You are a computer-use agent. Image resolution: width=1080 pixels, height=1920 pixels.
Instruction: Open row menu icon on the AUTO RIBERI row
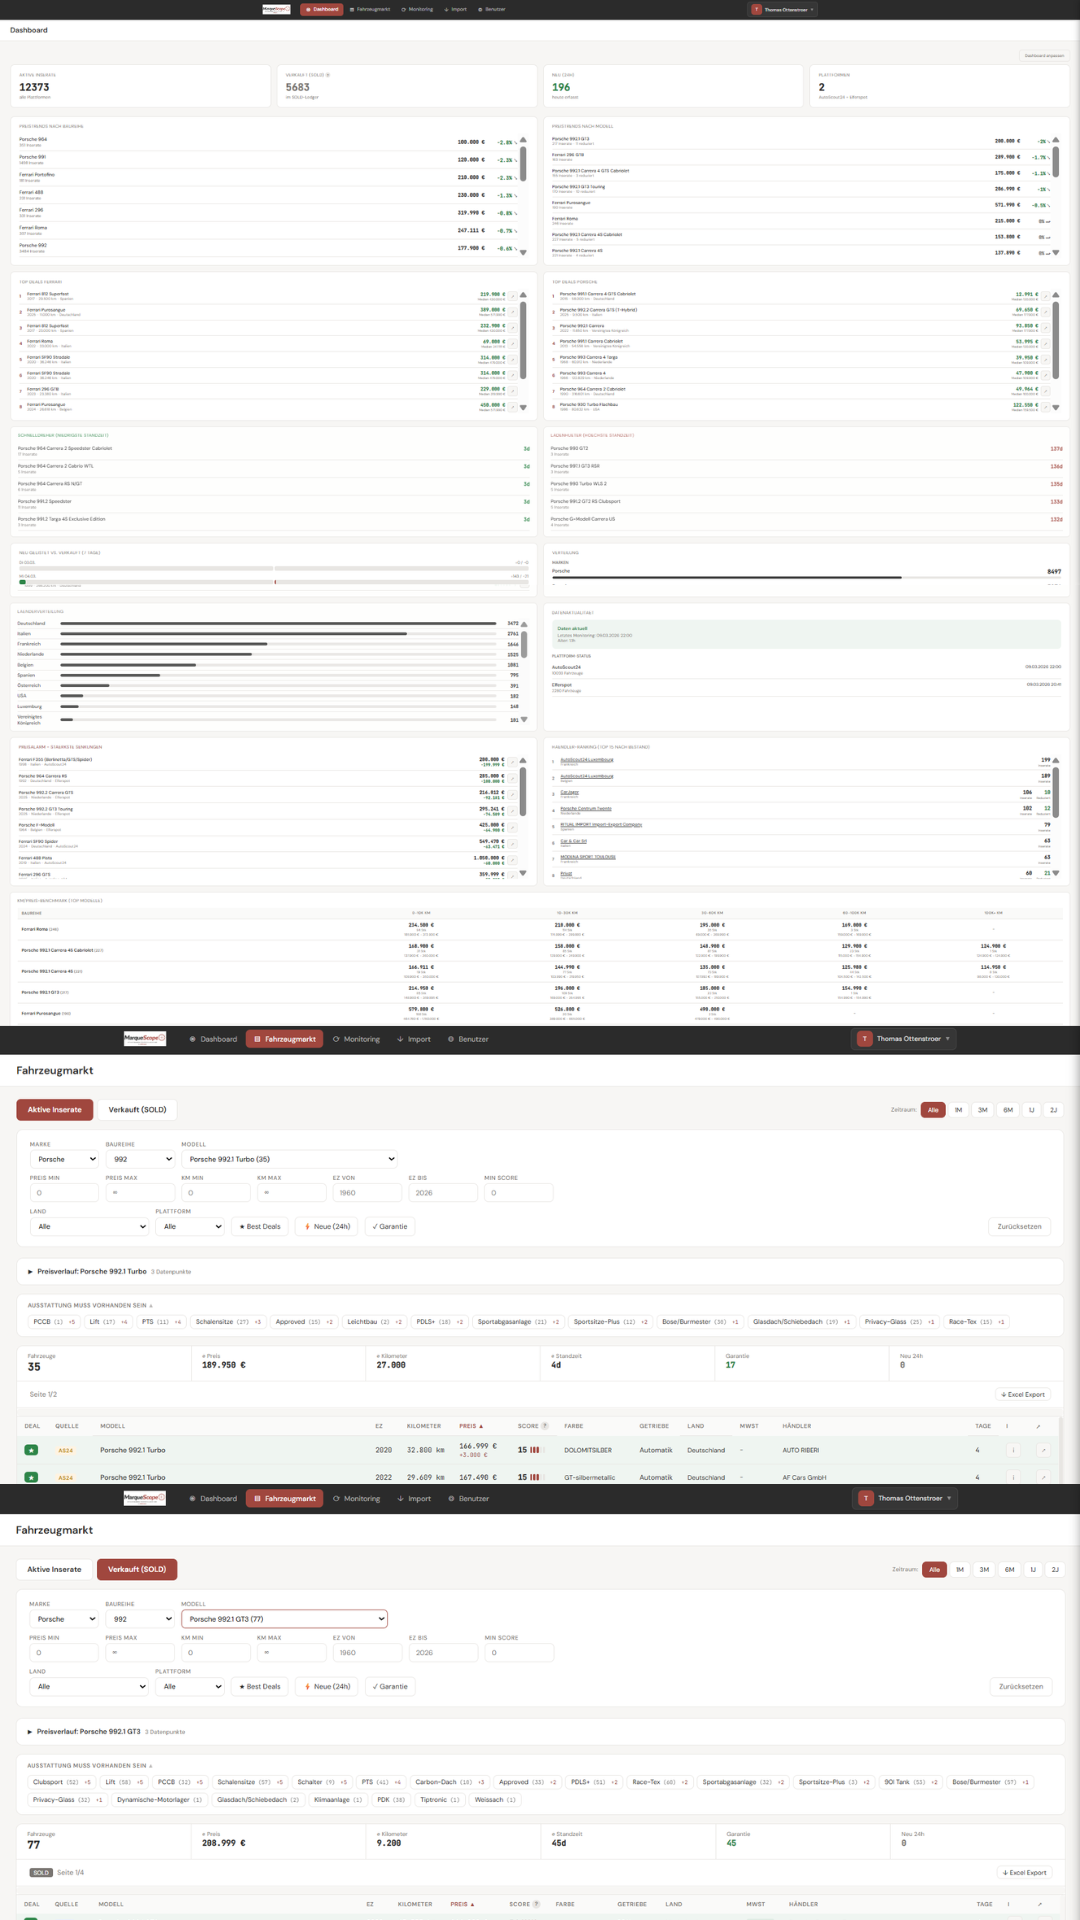(x=1013, y=1449)
